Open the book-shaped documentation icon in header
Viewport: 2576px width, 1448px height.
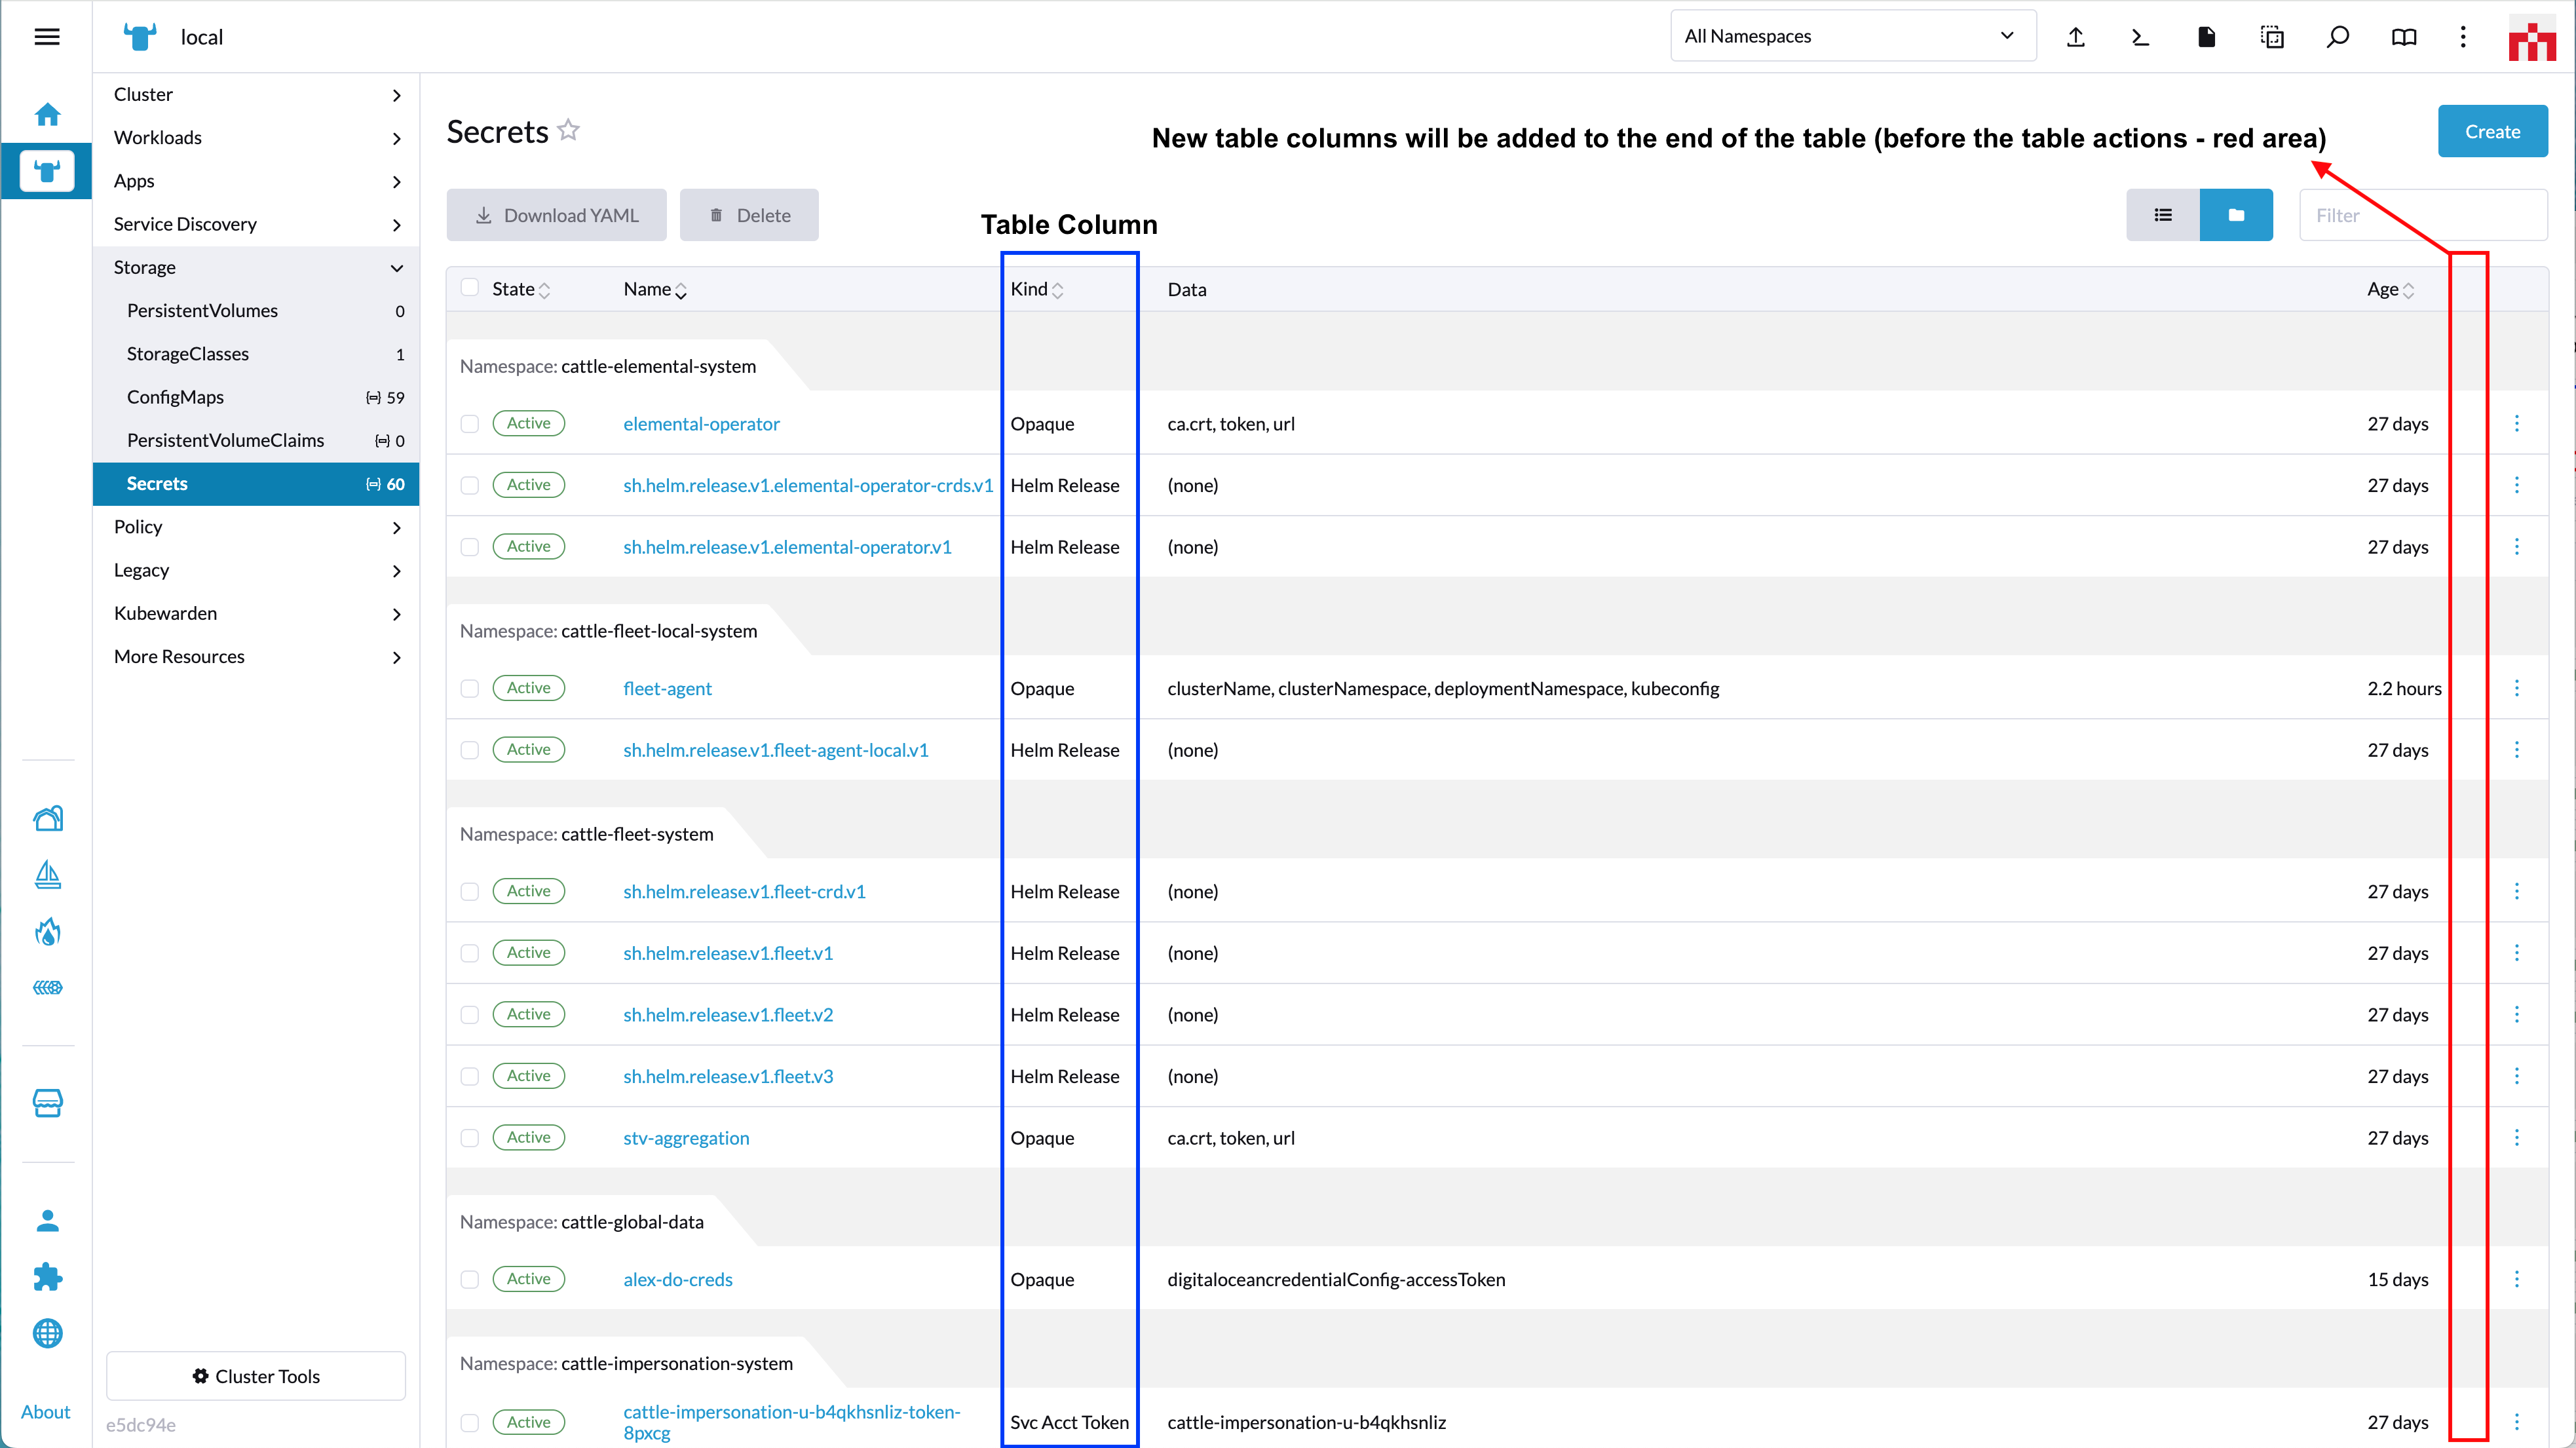pyautogui.click(x=2404, y=37)
